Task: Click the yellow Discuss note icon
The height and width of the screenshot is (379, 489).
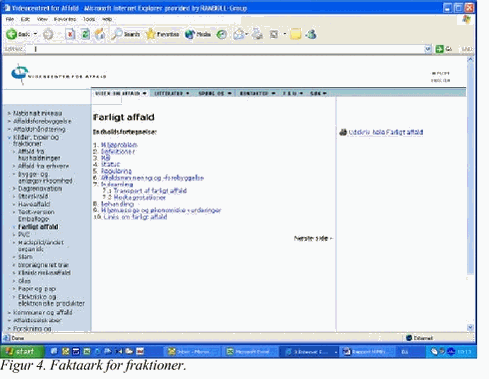Action: (296, 34)
